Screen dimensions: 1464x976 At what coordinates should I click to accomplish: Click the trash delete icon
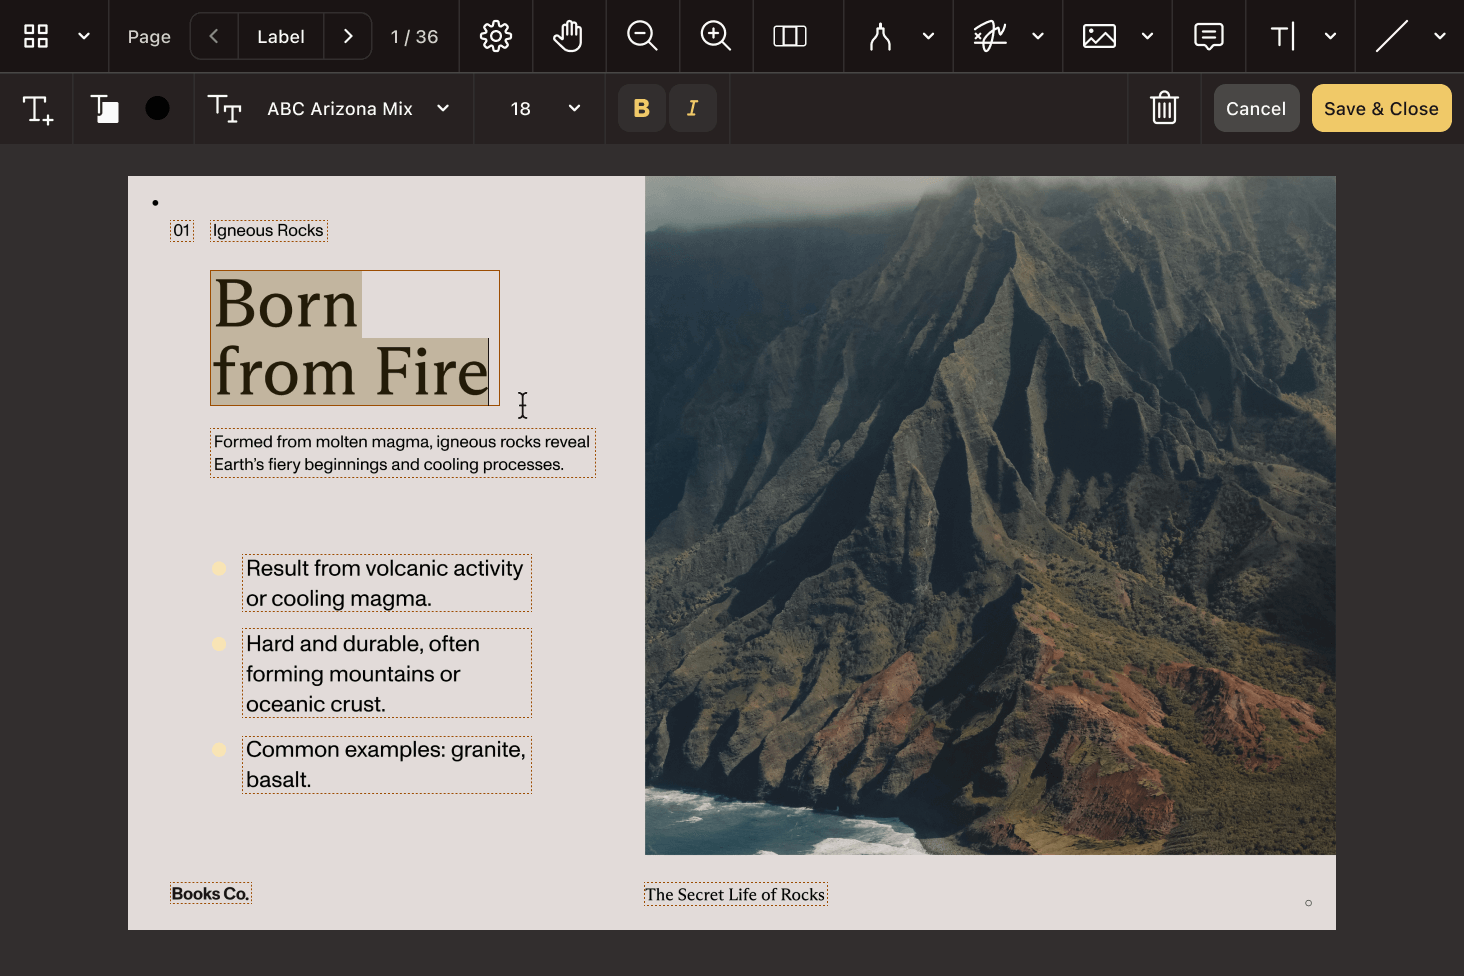tap(1164, 108)
